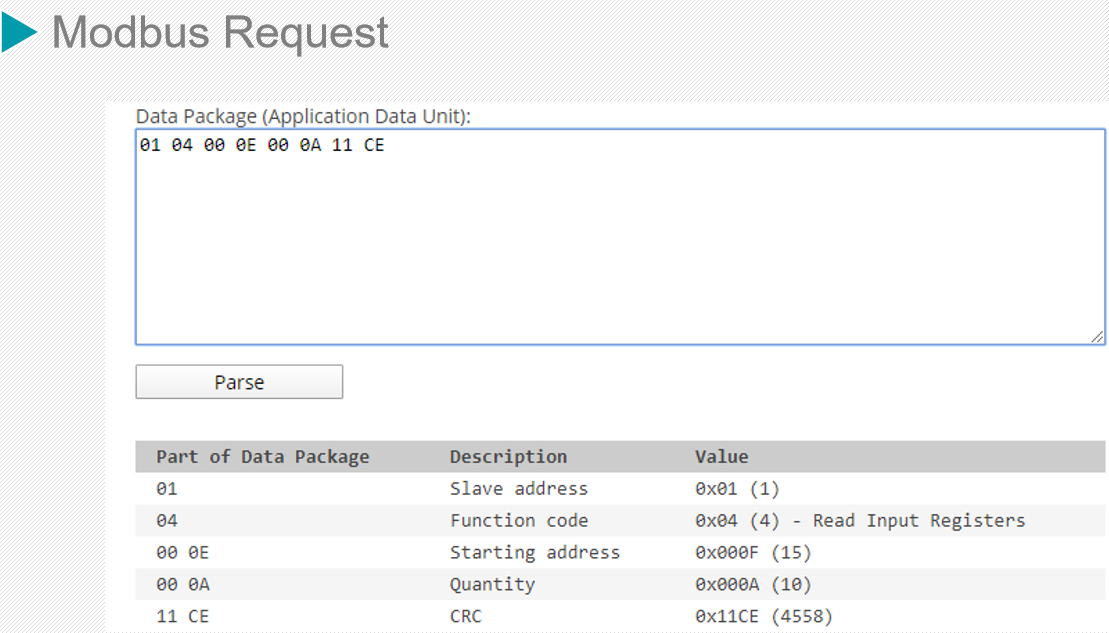Select the Value column header
The width and height of the screenshot is (1109, 633).
coord(721,457)
